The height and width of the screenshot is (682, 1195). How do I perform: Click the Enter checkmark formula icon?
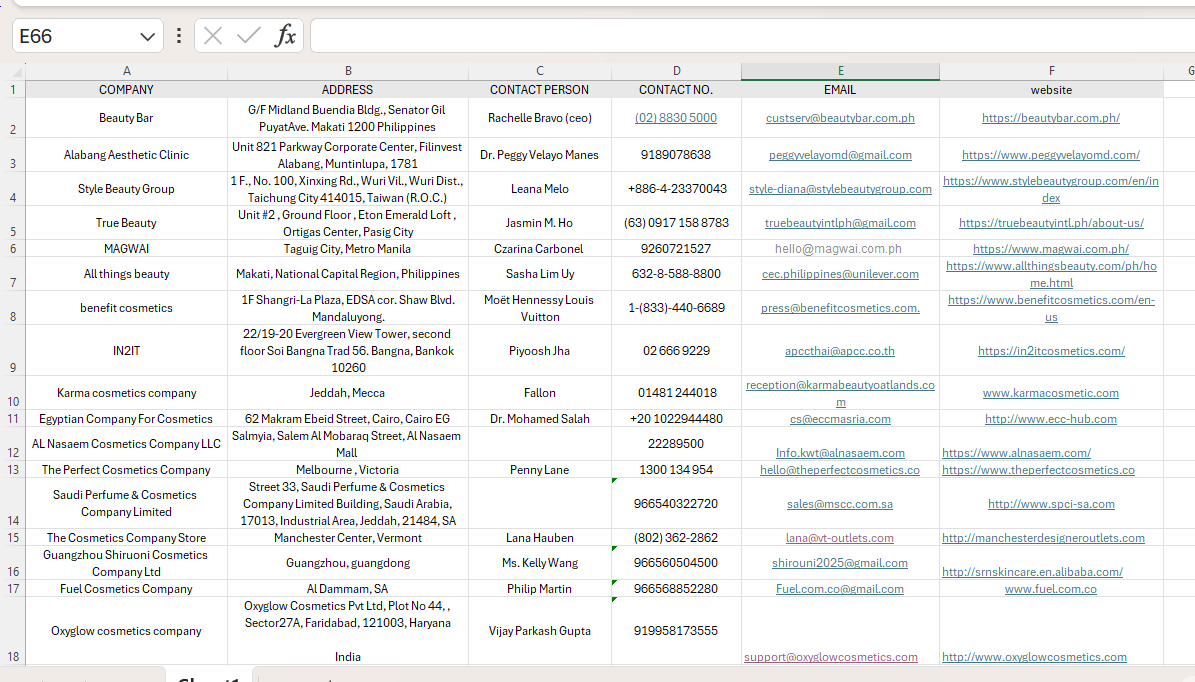tap(248, 36)
